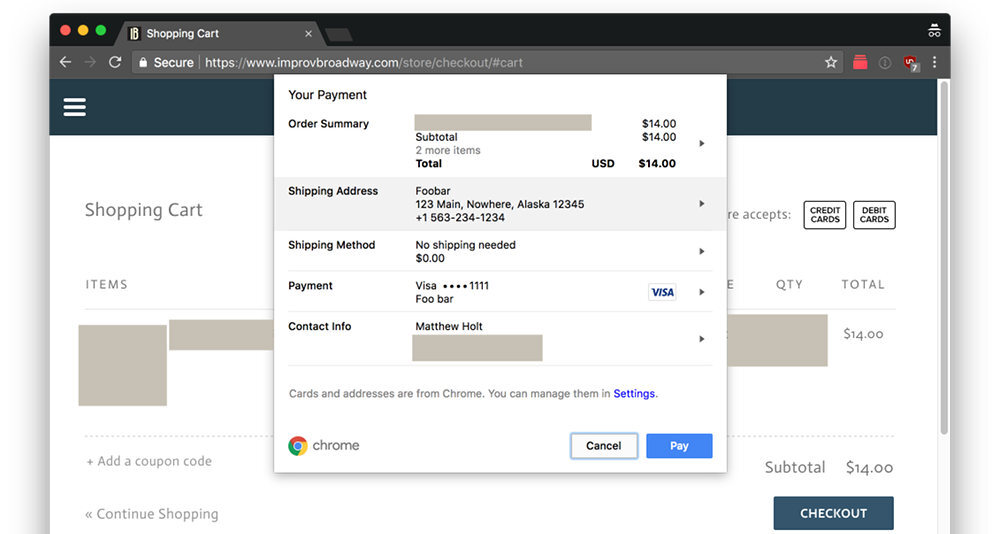Click Continue Shopping link
The height and width of the screenshot is (534, 1000).
click(x=152, y=514)
